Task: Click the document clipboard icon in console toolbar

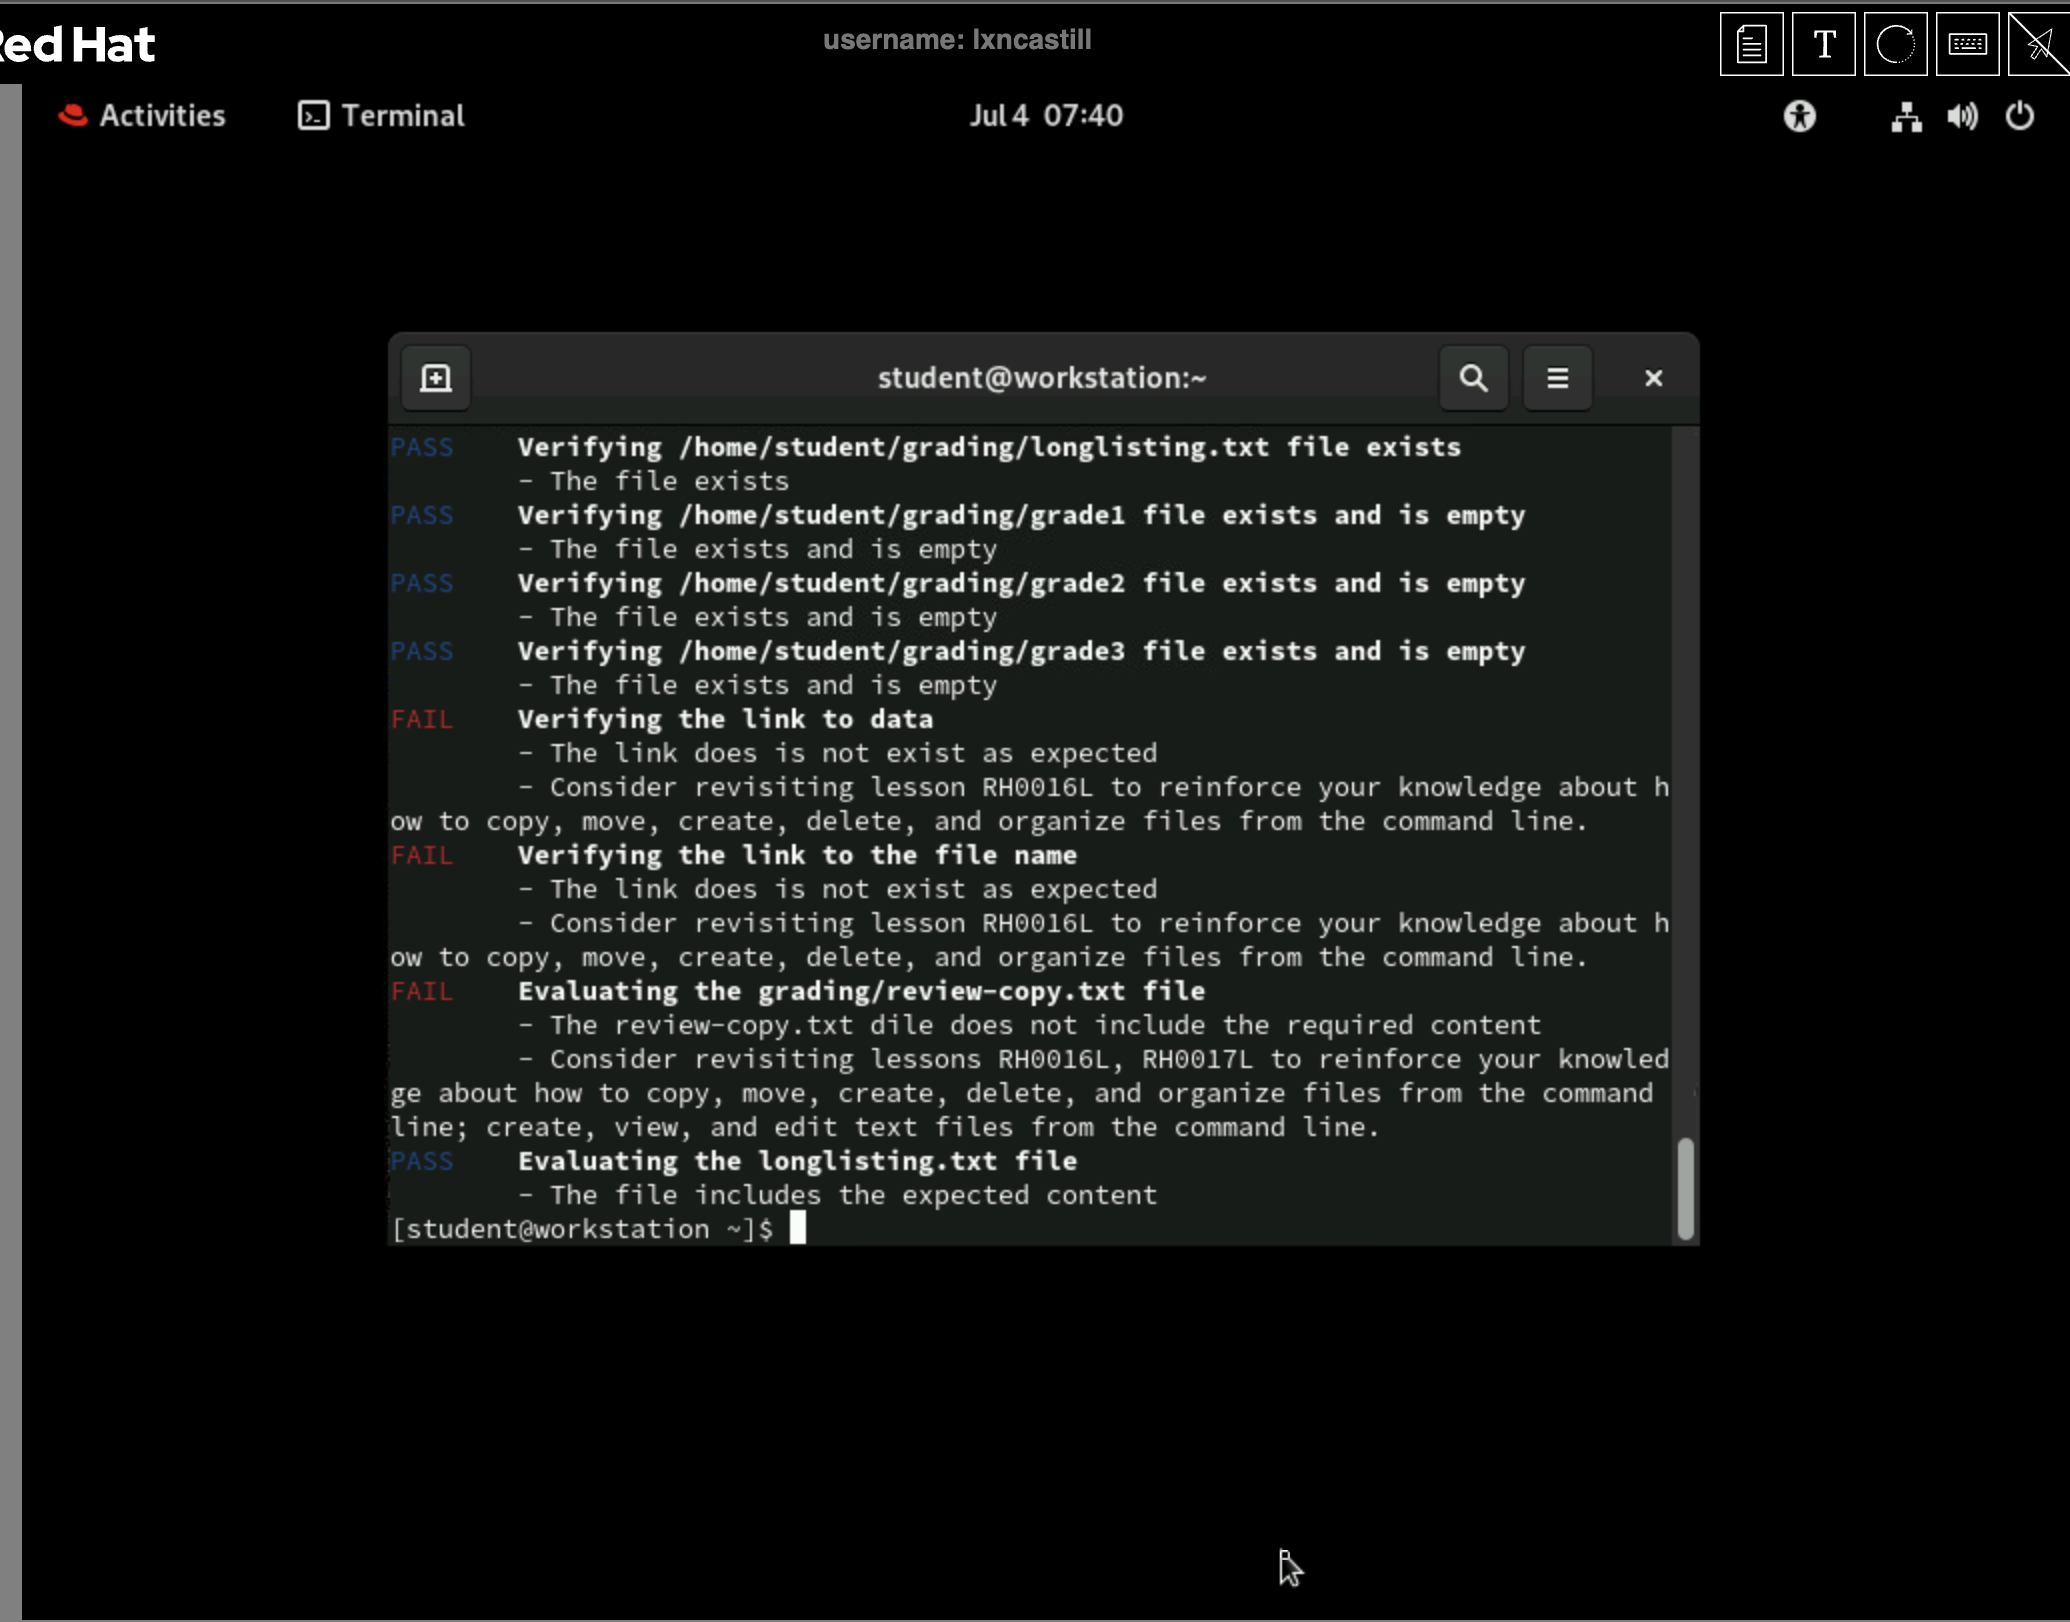Action: (1751, 45)
